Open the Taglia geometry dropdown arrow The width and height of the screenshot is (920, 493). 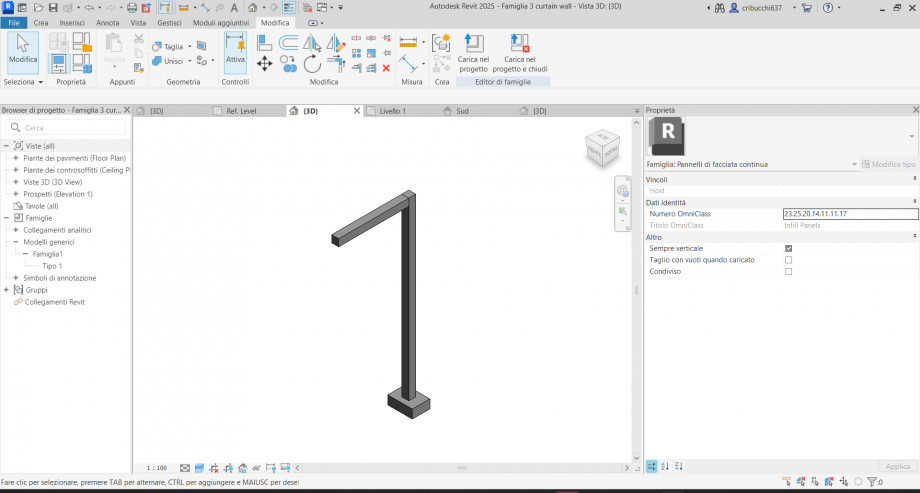pos(190,46)
